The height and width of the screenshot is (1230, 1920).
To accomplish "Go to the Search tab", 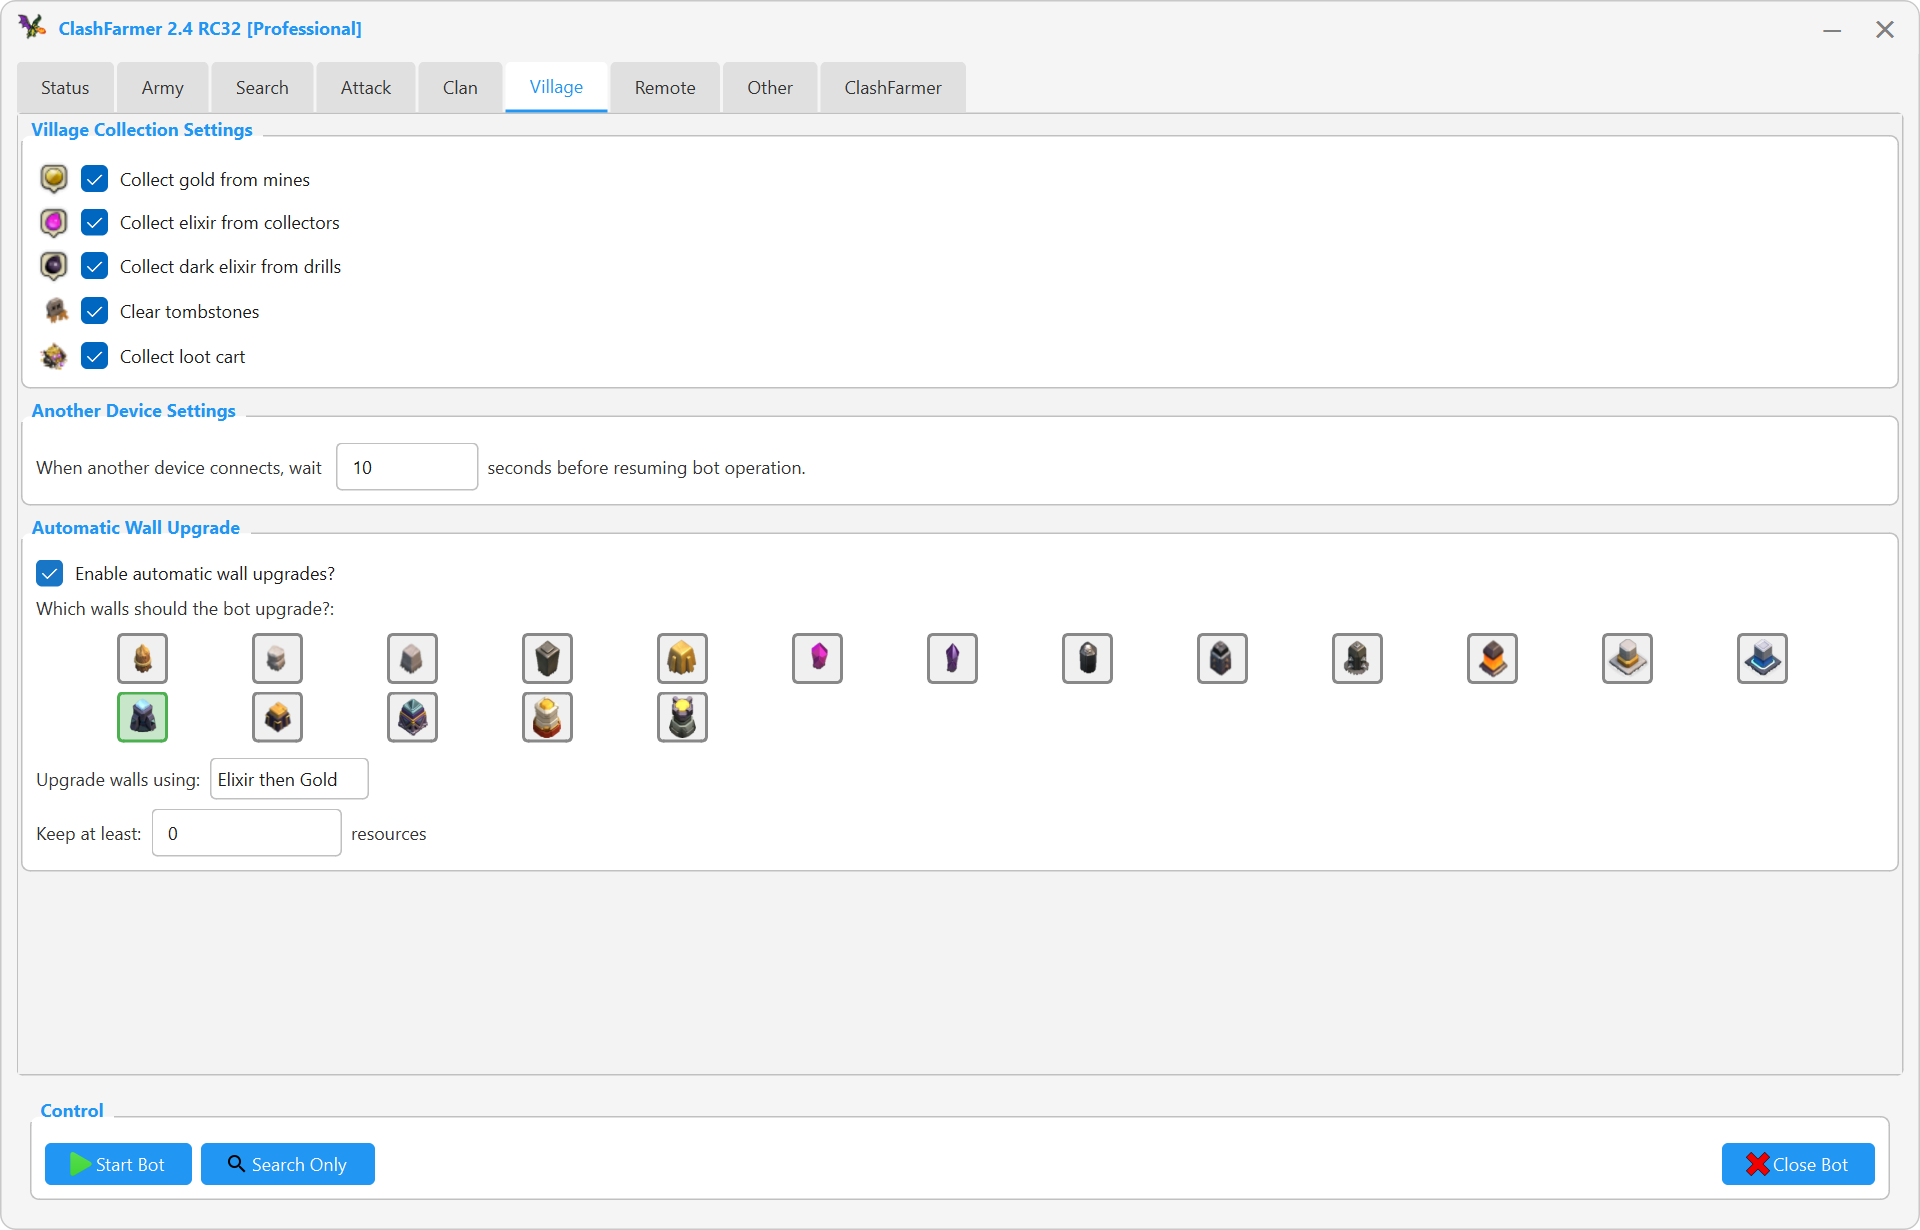I will coord(262,88).
